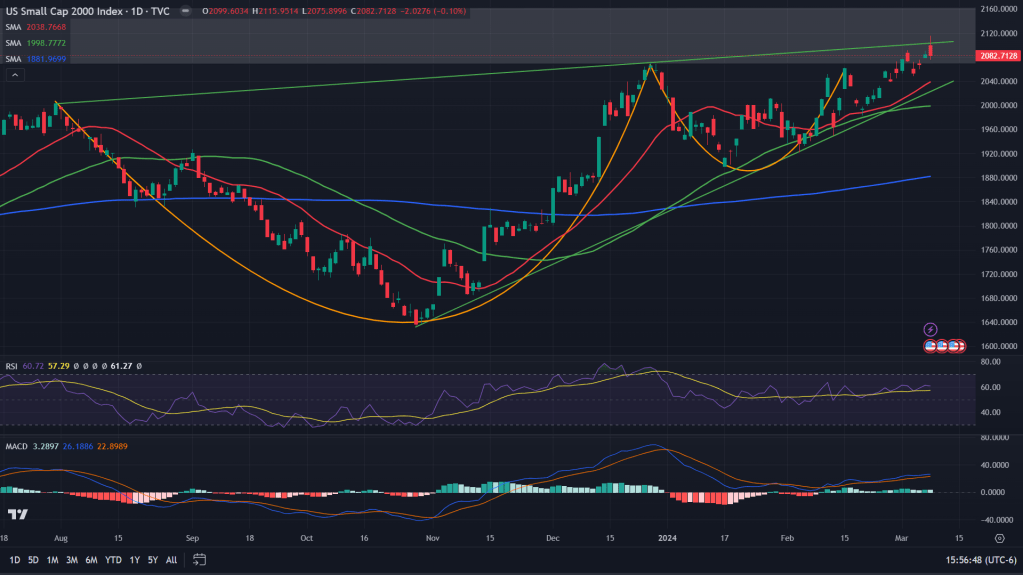This screenshot has height=575, width=1023.
Task: Click the purple lightning bolt event marker
Action: click(931, 329)
